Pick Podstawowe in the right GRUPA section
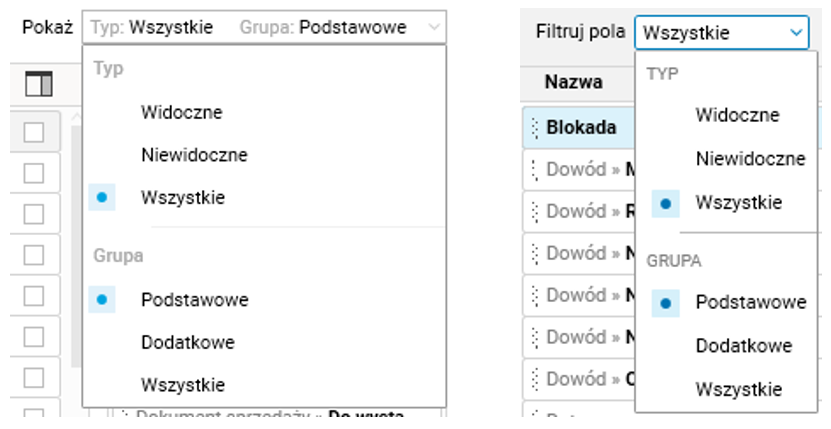The width and height of the screenshot is (831, 429). pyautogui.click(x=750, y=302)
